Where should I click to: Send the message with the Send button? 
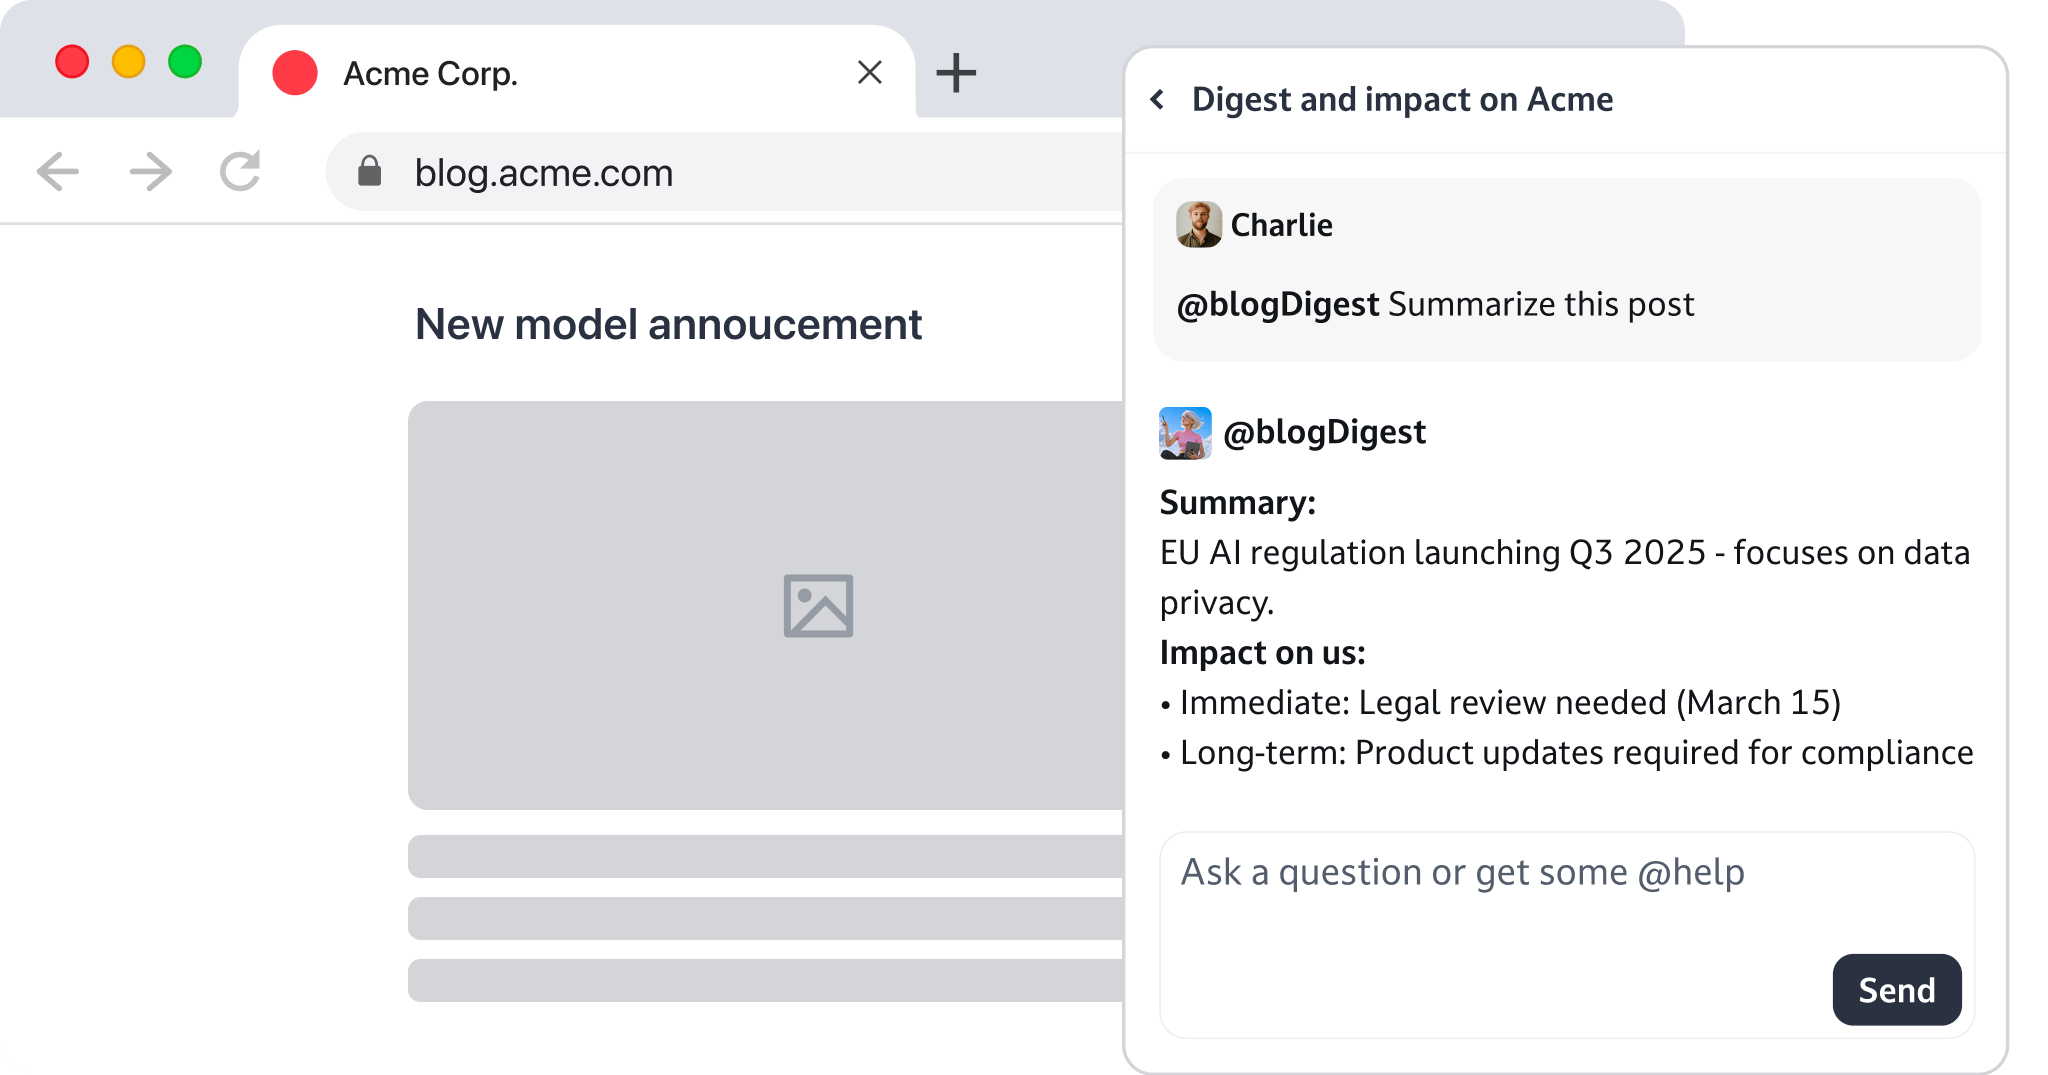(x=1897, y=989)
